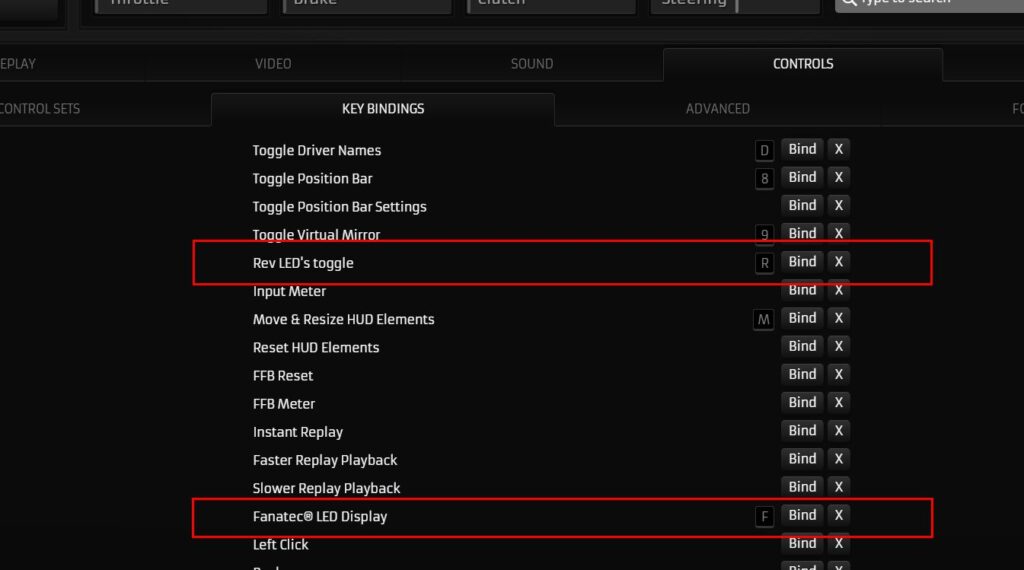The width and height of the screenshot is (1024, 570).
Task: Select the Control Sets sub-tab
Action: tap(39, 109)
